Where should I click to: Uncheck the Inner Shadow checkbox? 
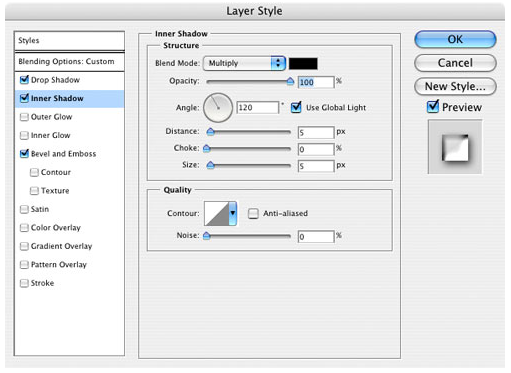(24, 98)
